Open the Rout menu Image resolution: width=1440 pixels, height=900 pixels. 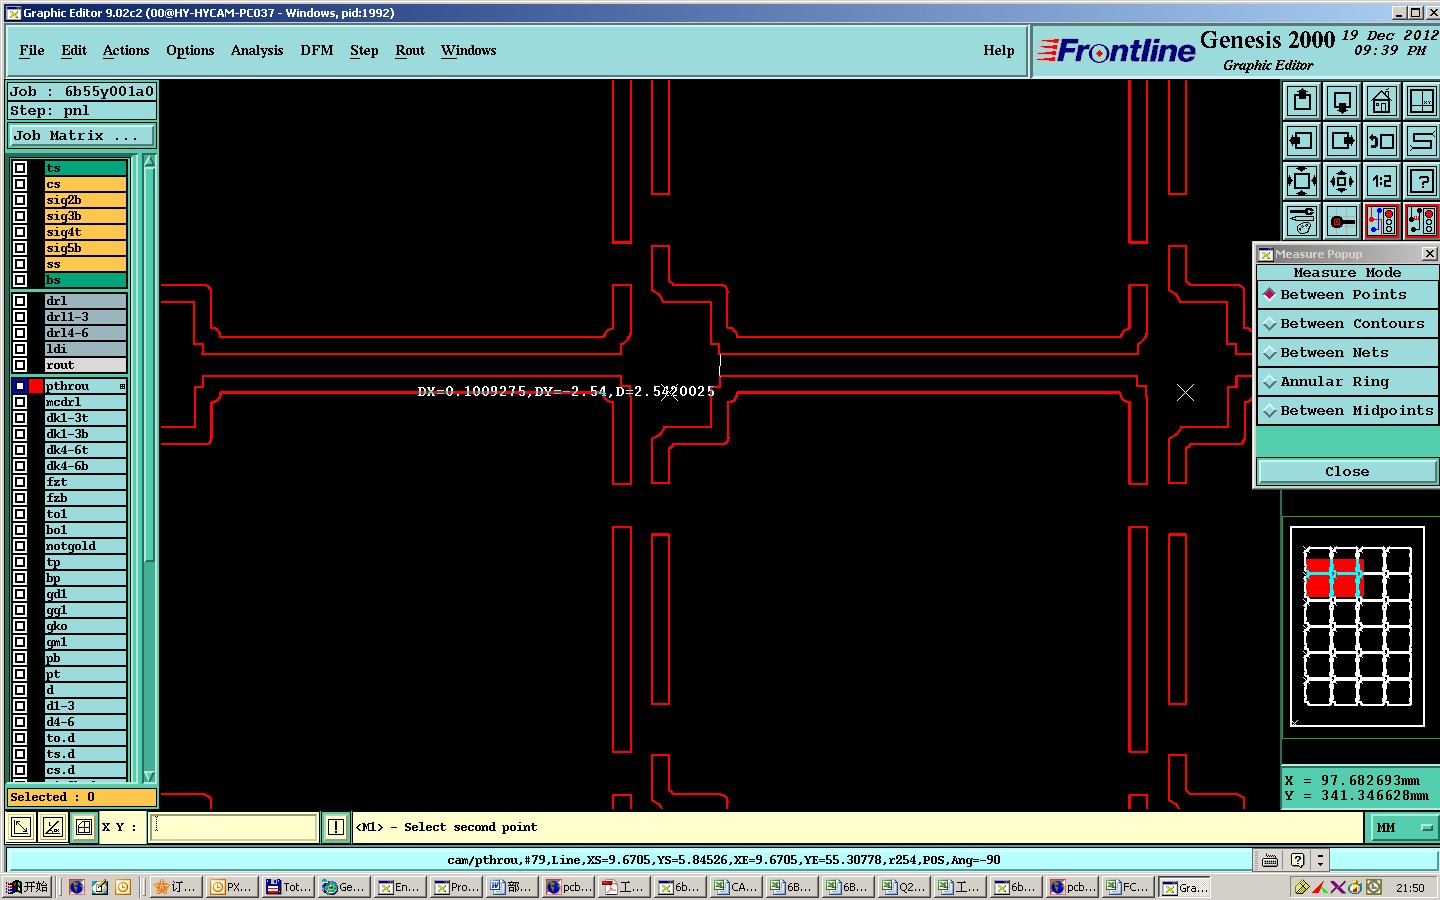(x=410, y=51)
